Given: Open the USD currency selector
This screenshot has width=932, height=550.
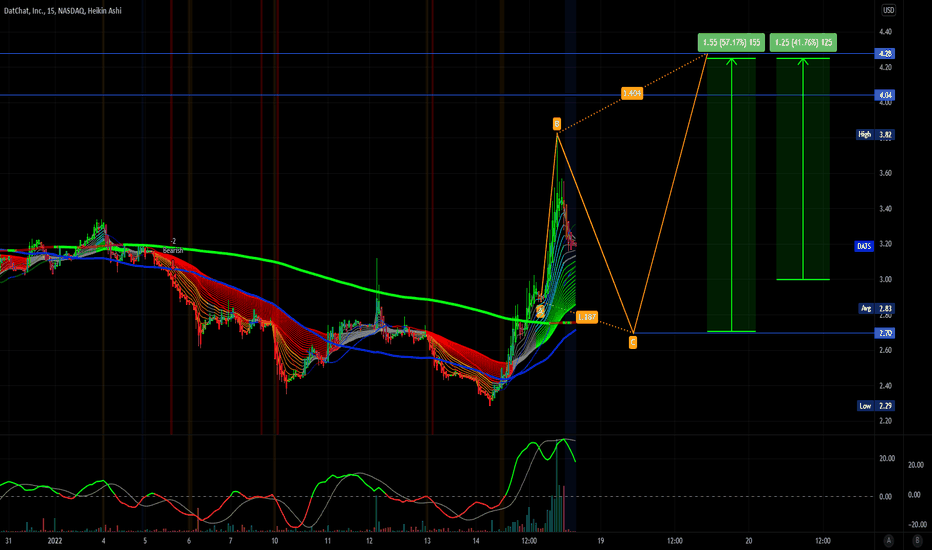Looking at the screenshot, I should point(888,10).
